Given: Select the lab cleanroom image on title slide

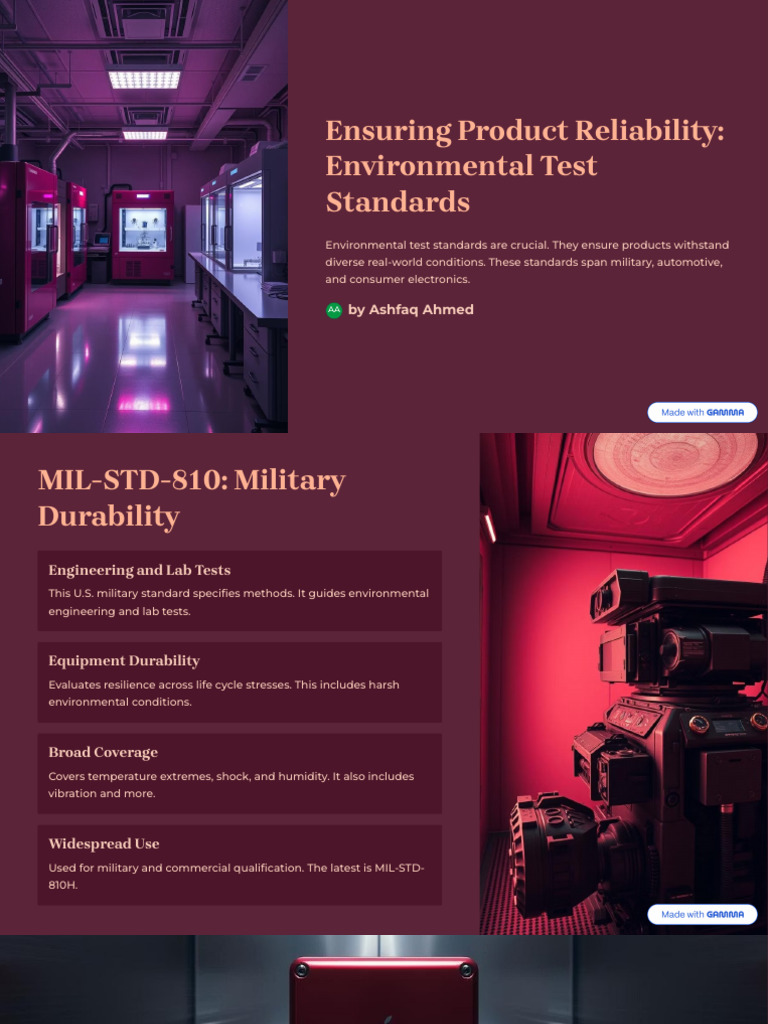Looking at the screenshot, I should tap(144, 216).
